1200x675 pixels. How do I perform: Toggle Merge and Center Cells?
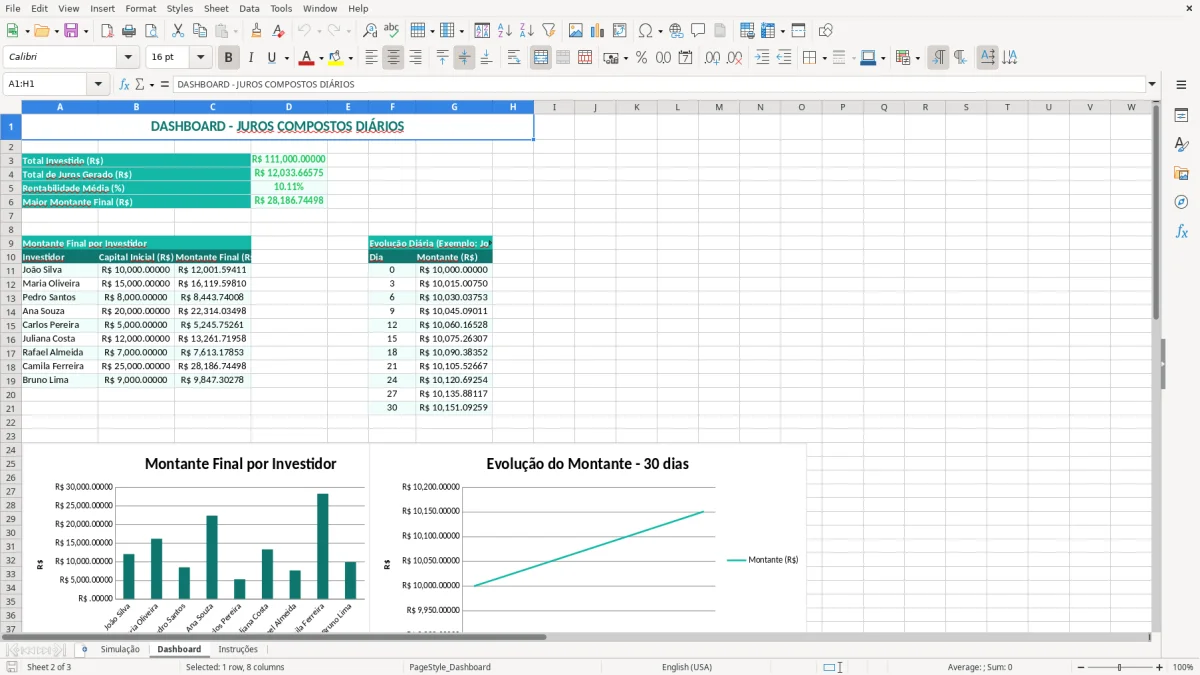tap(541, 58)
